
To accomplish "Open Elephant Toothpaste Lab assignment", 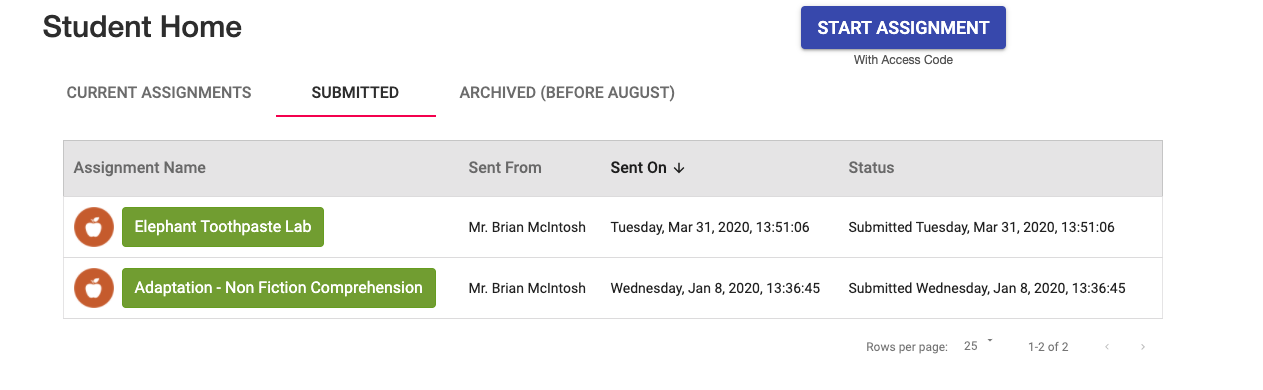I will (x=223, y=227).
